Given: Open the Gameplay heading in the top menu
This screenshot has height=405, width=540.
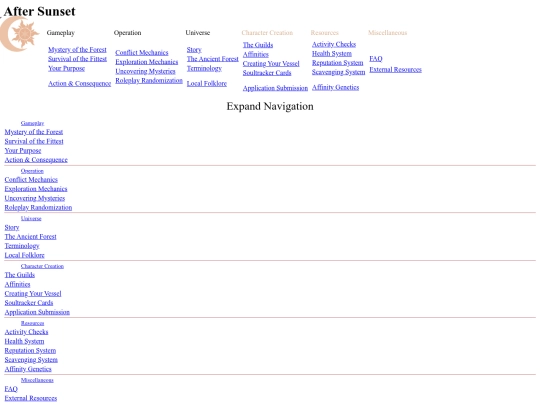Looking at the screenshot, I should 61,33.
